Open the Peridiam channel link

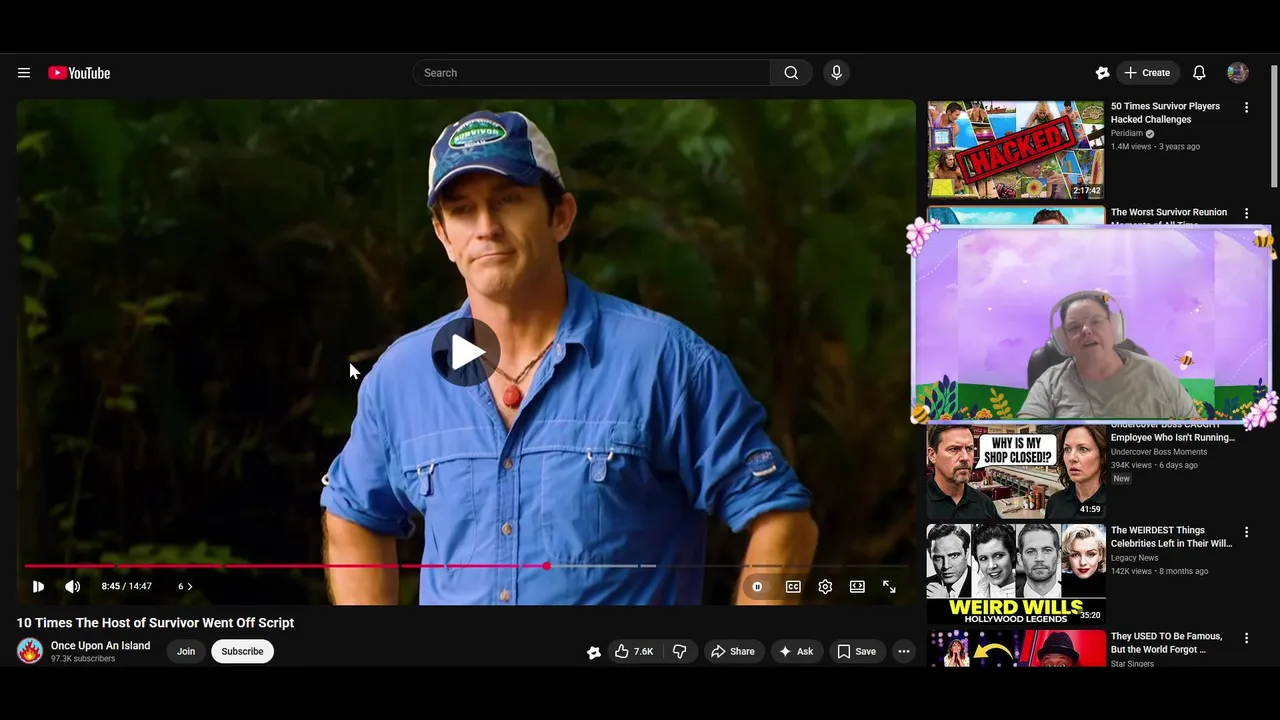pos(1127,133)
